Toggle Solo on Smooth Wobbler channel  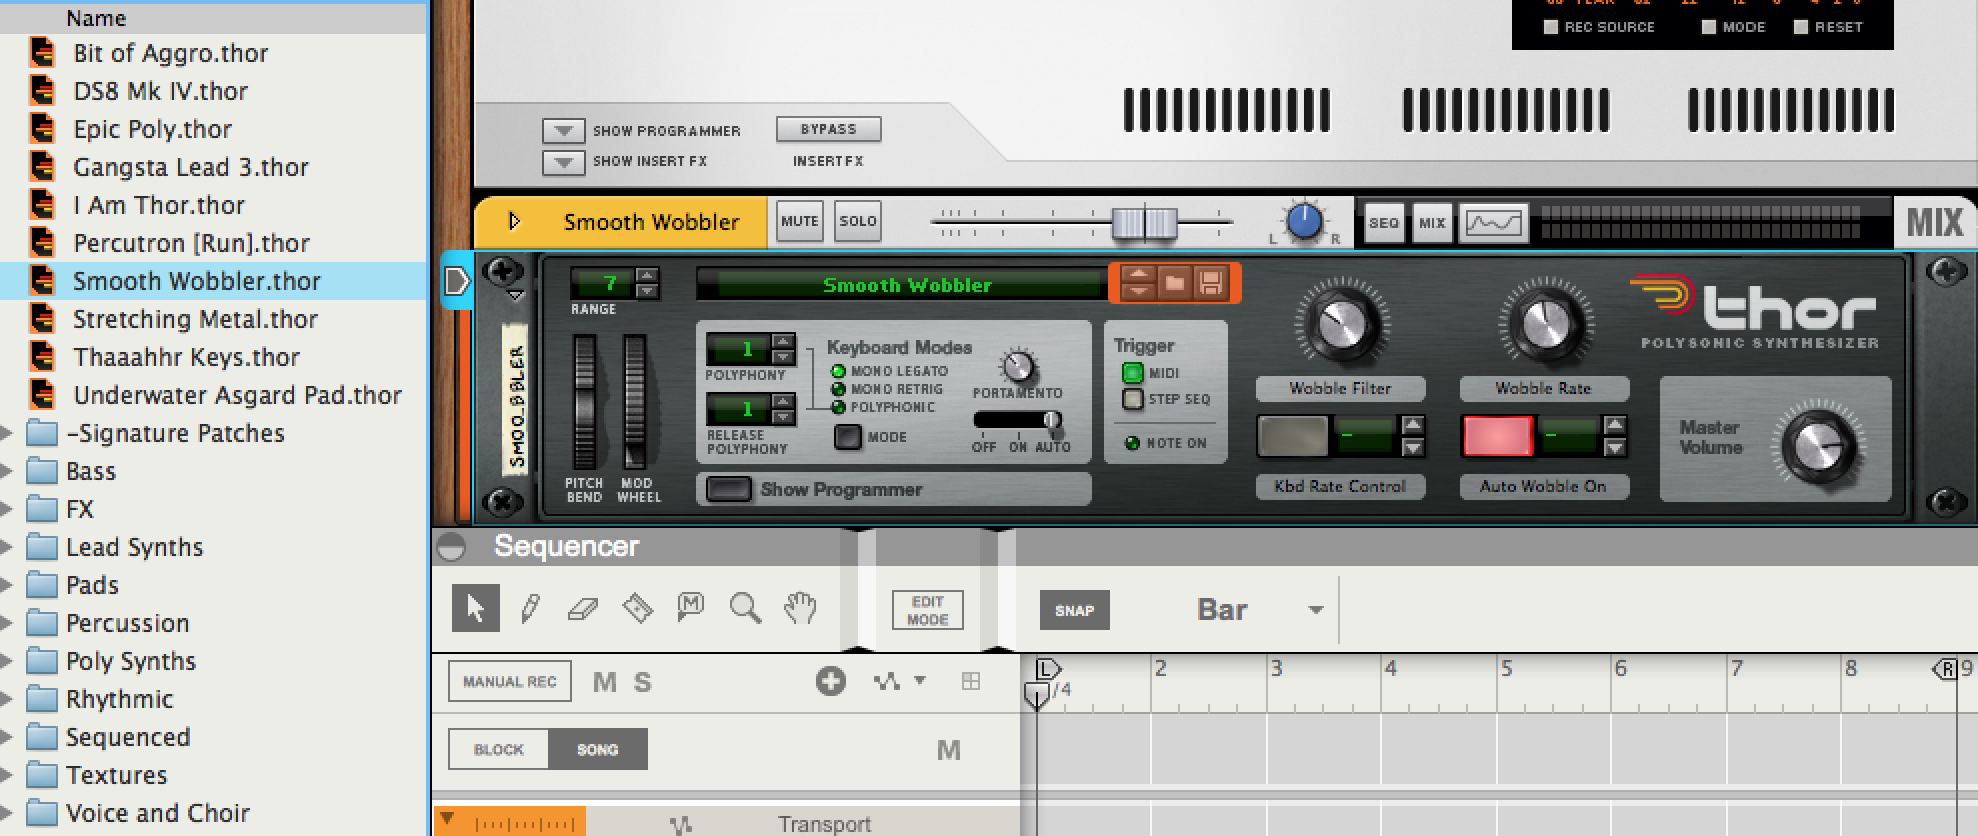tap(858, 221)
